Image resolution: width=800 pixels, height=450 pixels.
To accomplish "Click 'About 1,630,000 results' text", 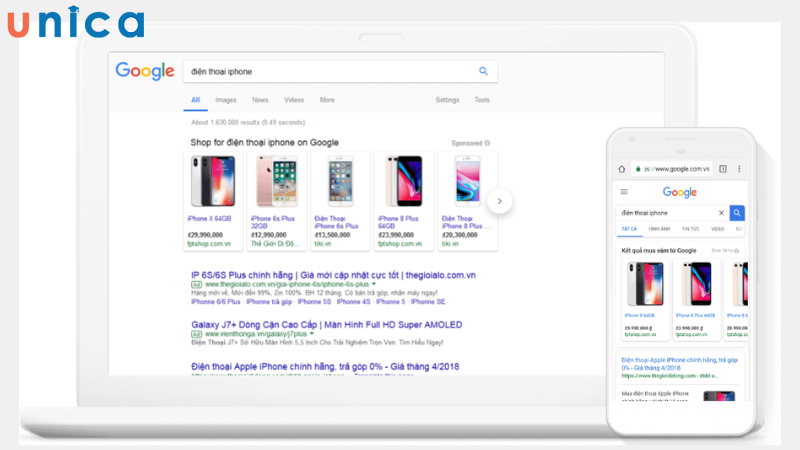I will (248, 122).
